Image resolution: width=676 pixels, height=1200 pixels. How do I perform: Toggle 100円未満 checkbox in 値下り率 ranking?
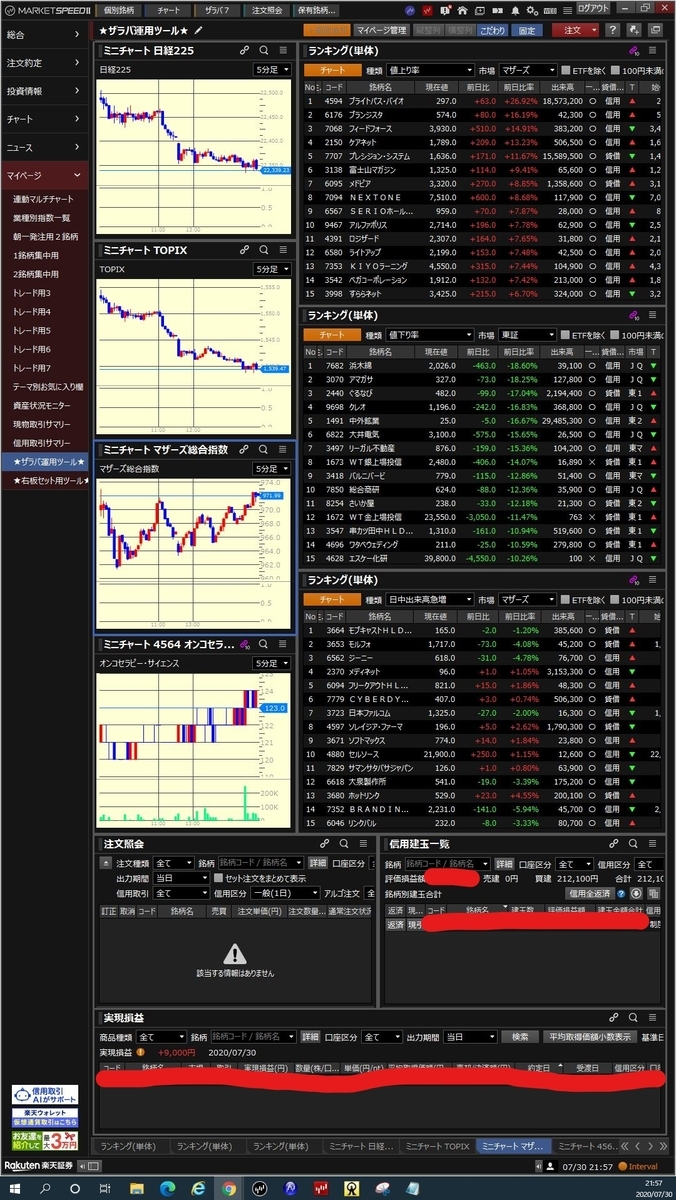[x=616, y=335]
